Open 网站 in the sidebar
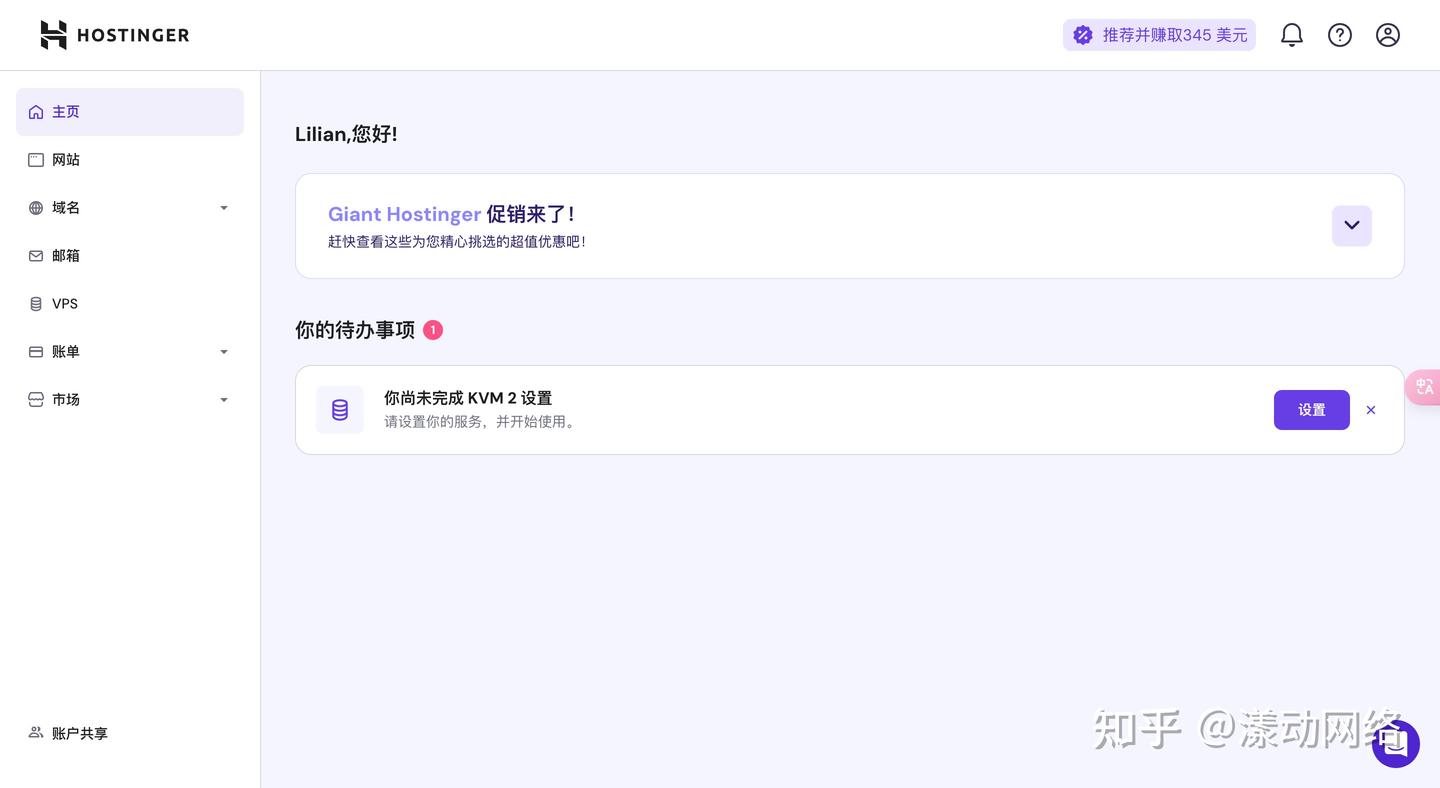Image resolution: width=1440 pixels, height=788 pixels. tap(130, 160)
